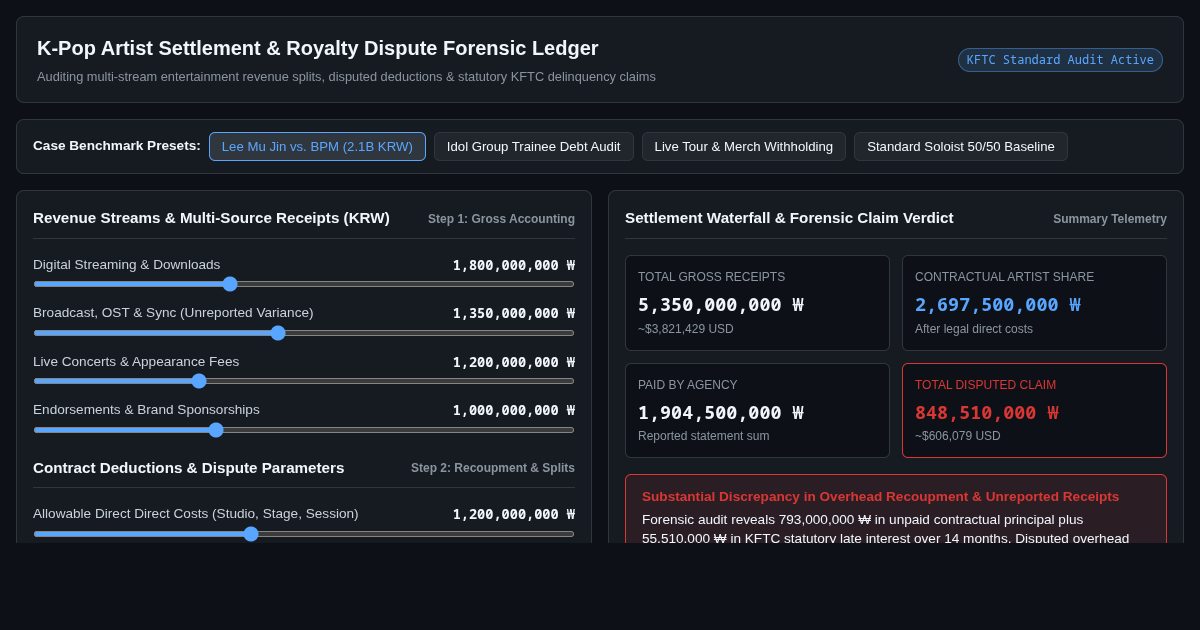Click the 848,510,000 ₩ disputed amount

click(987, 412)
